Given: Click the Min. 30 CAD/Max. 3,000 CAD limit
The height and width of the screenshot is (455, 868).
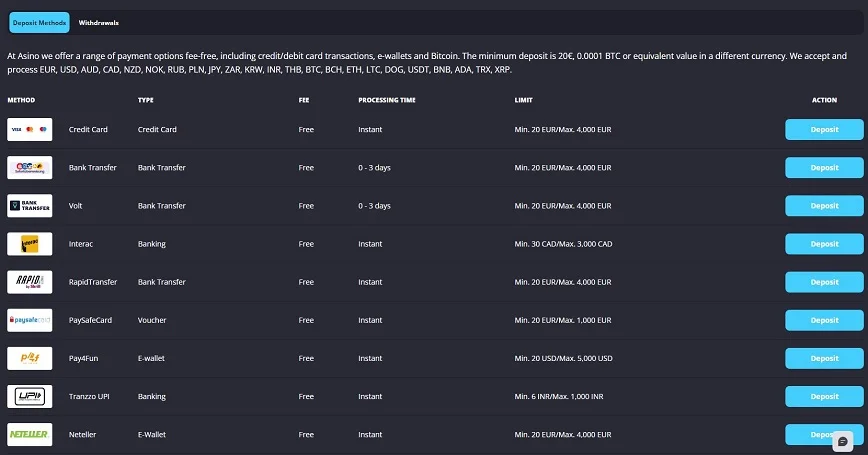Looking at the screenshot, I should tap(564, 244).
